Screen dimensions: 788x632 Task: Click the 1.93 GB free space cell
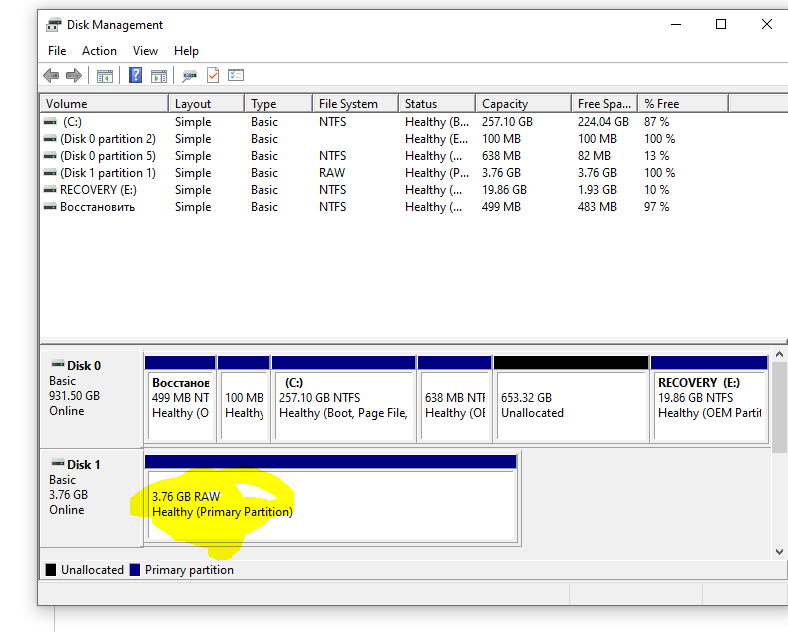click(x=597, y=190)
